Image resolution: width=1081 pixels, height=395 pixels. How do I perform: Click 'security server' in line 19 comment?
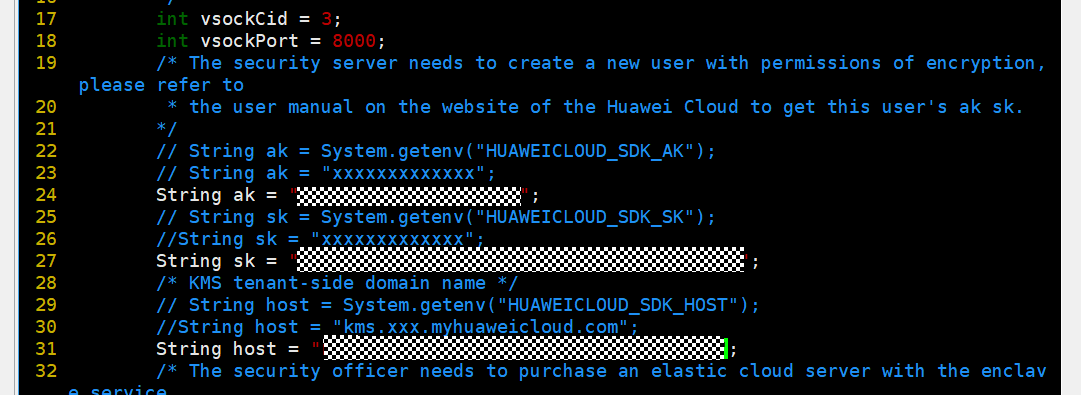coord(315,63)
